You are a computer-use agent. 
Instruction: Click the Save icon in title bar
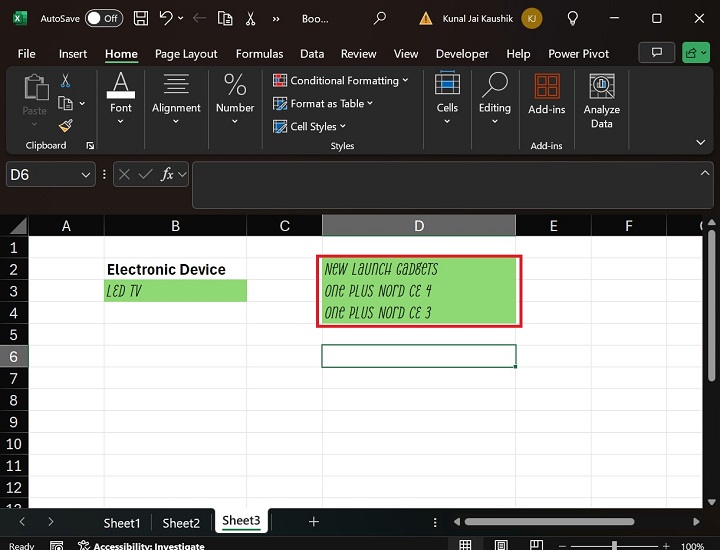[x=141, y=18]
